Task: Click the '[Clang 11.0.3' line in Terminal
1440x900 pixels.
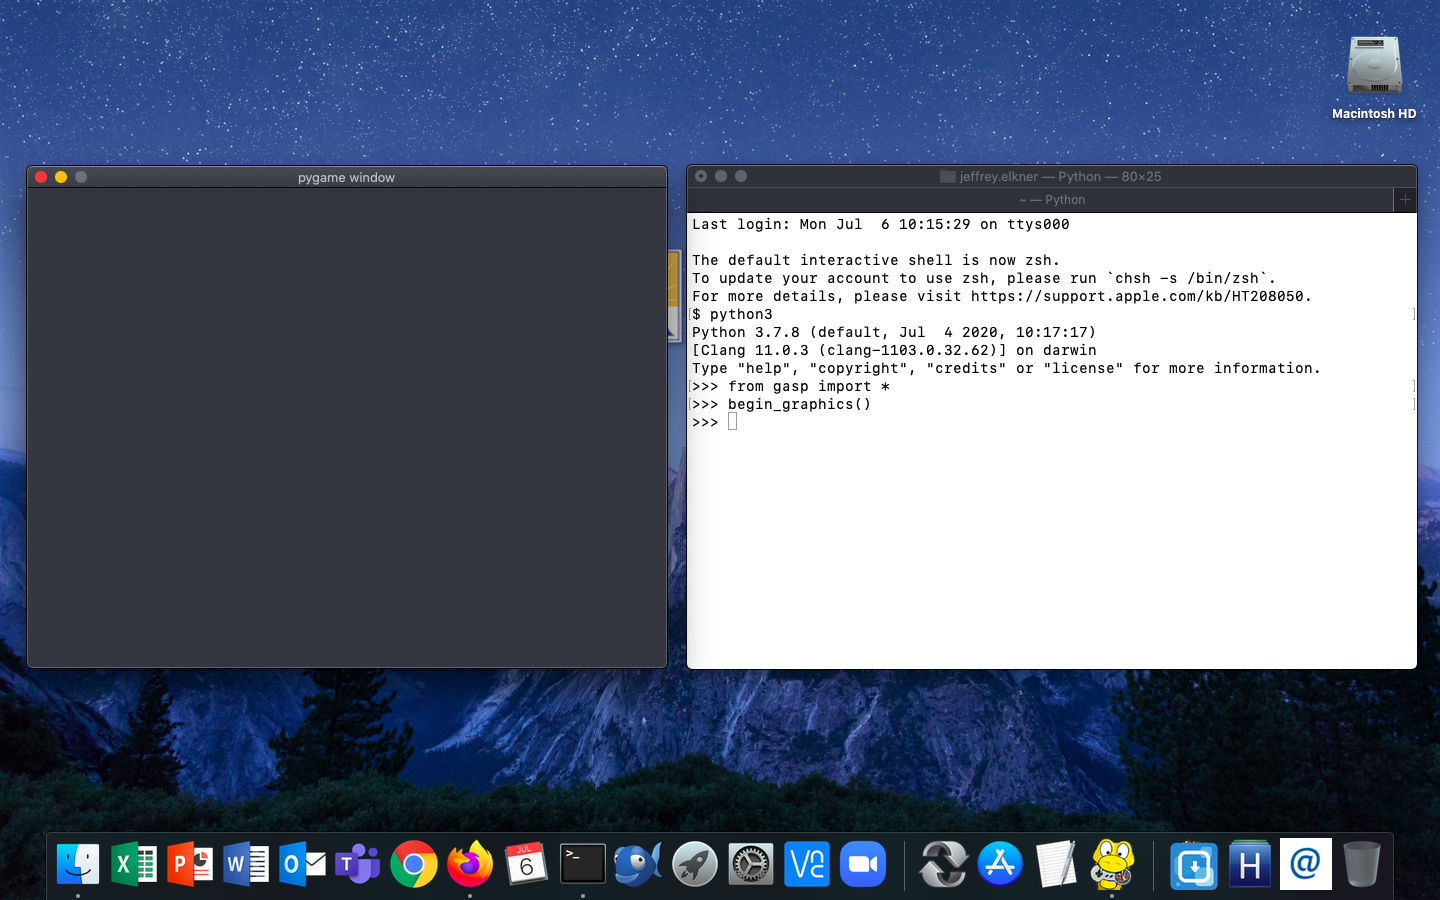Action: pyautogui.click(x=894, y=350)
